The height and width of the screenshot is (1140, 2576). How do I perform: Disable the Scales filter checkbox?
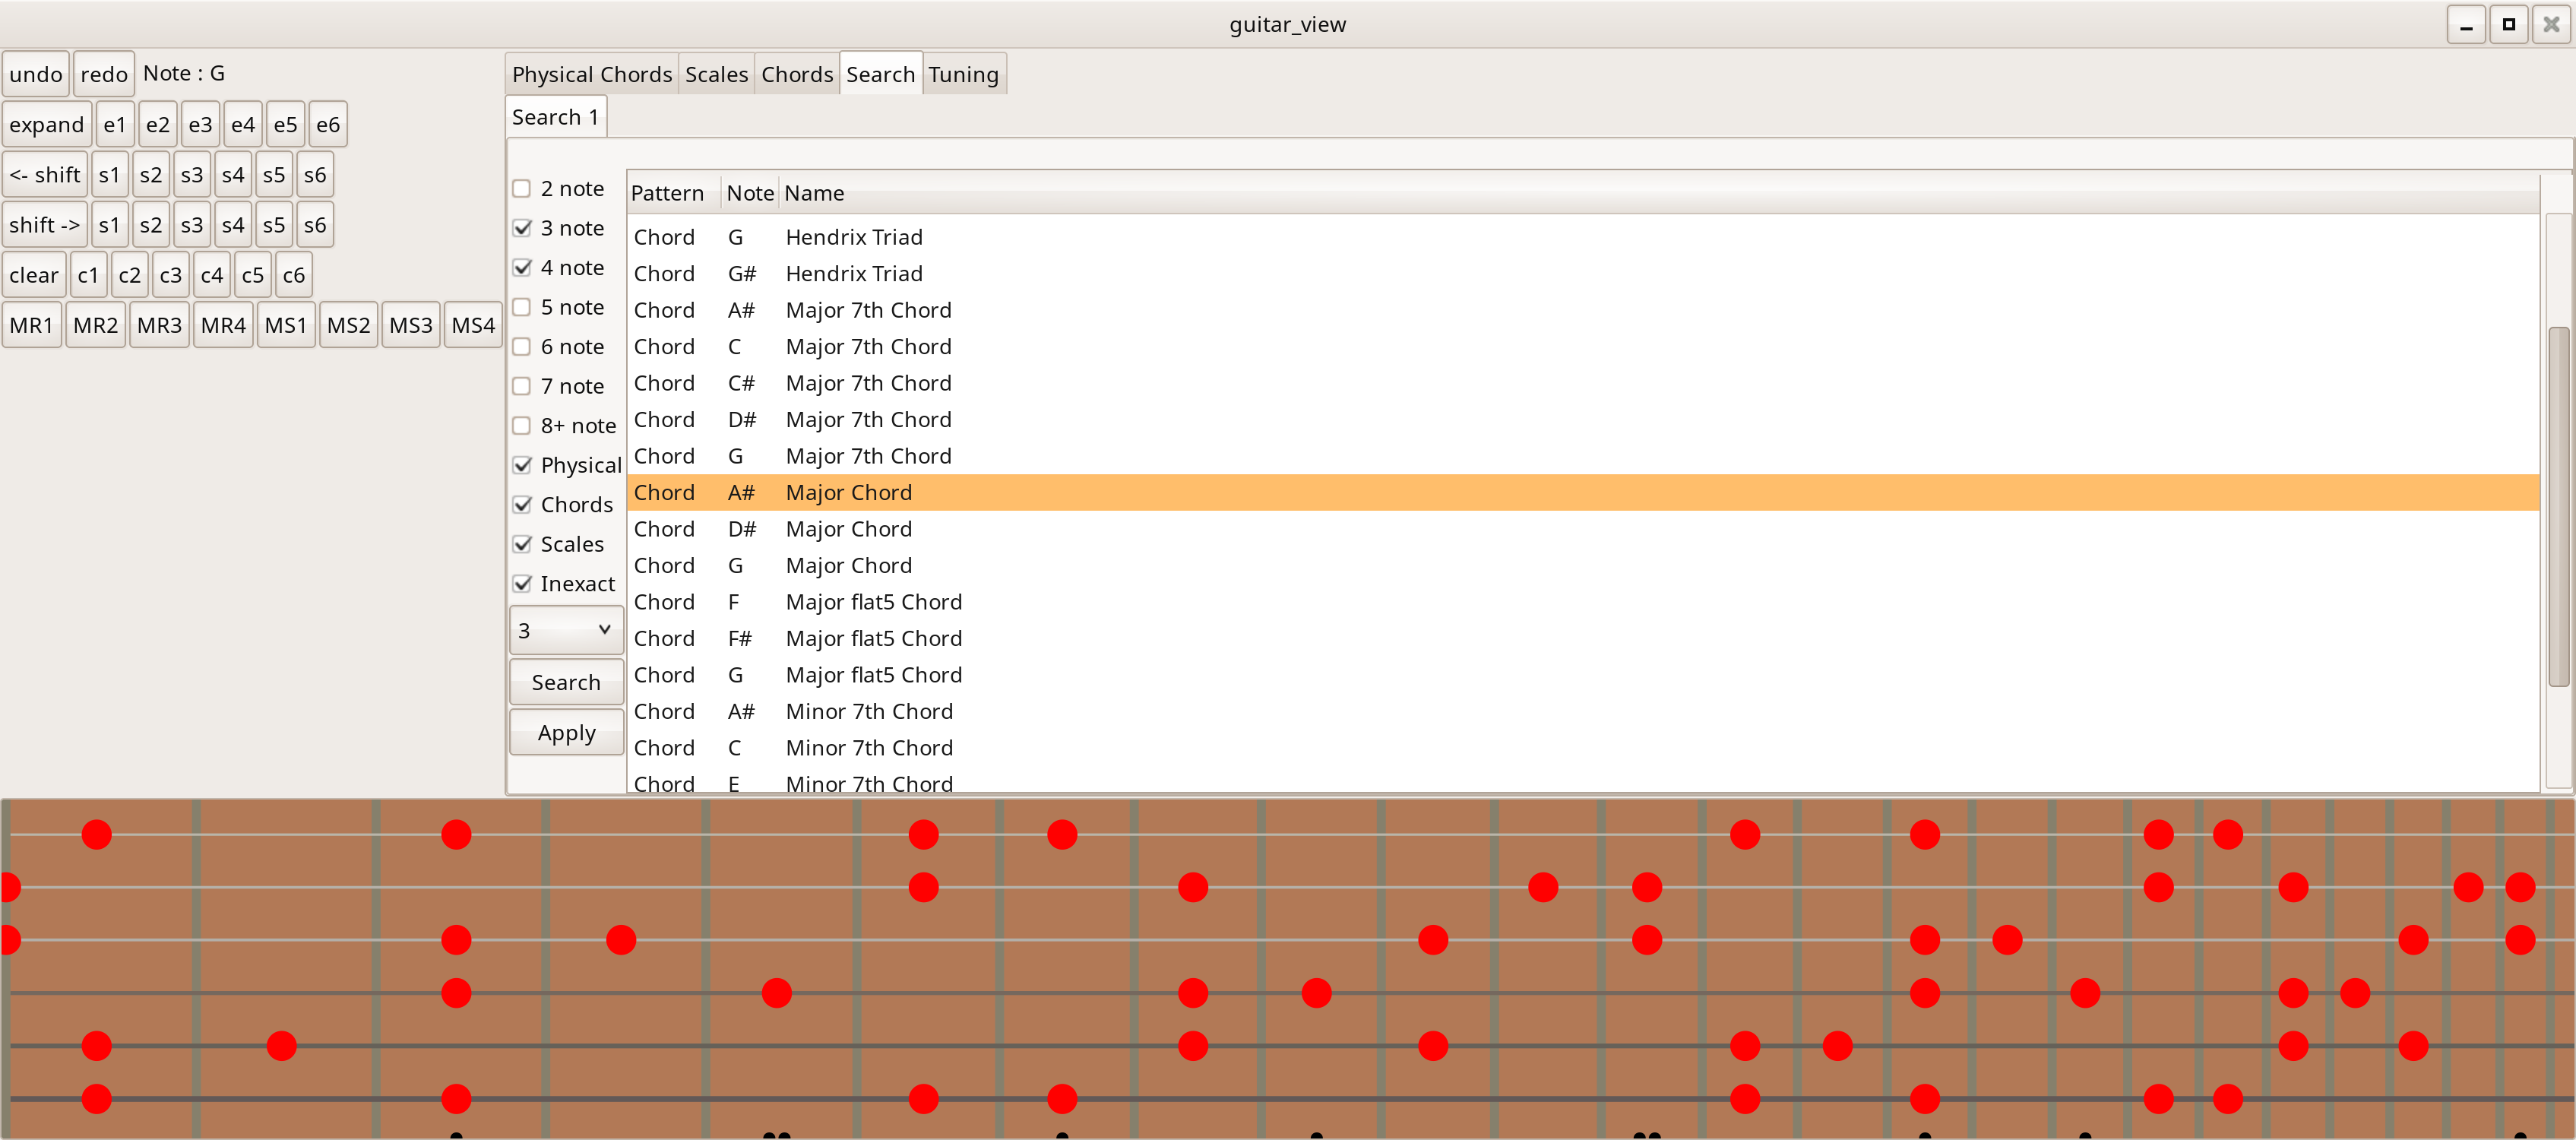[522, 543]
